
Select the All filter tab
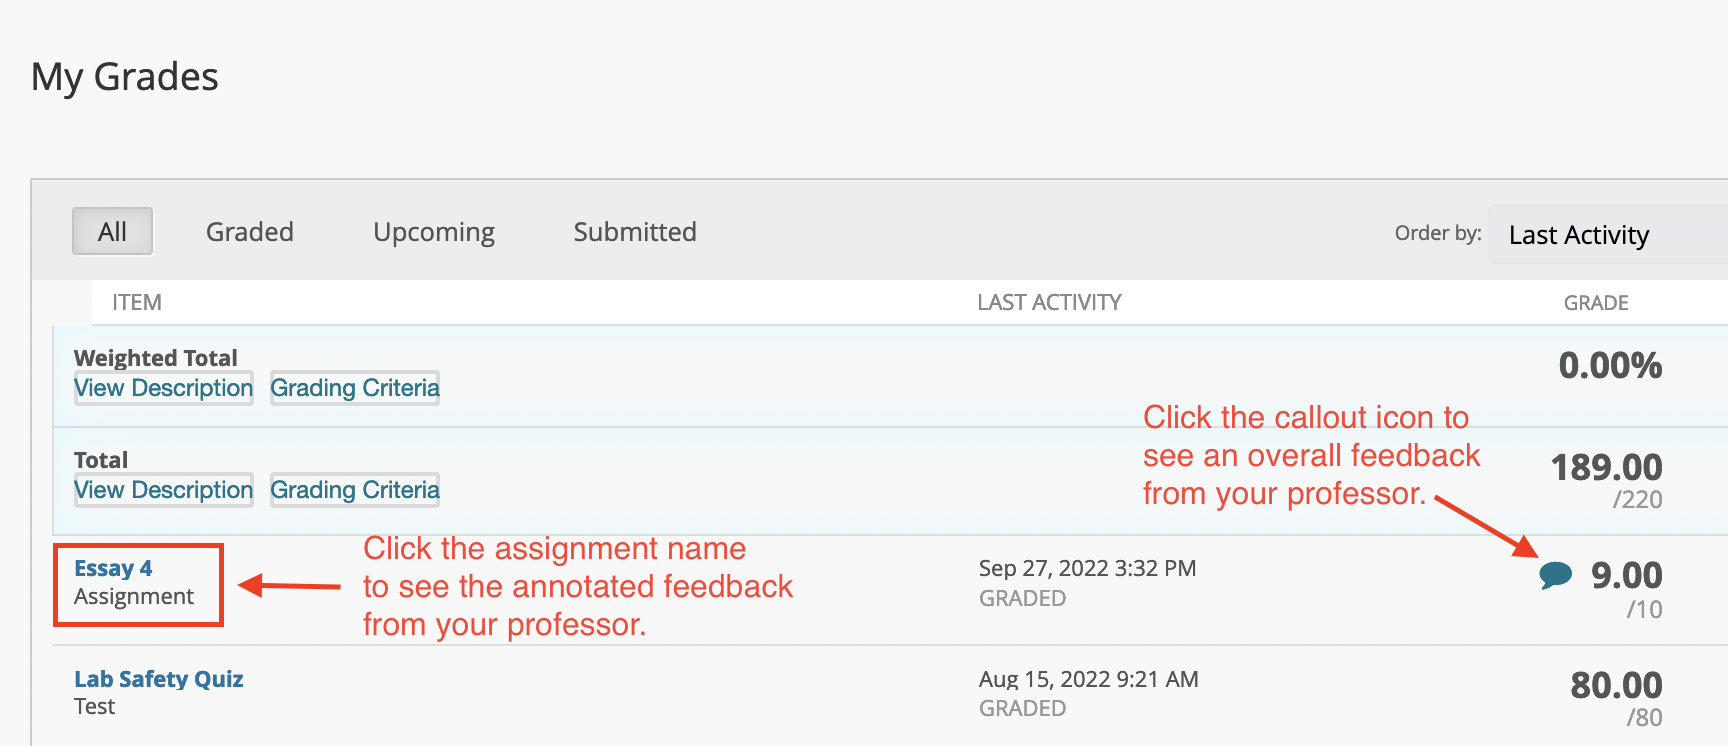112,232
